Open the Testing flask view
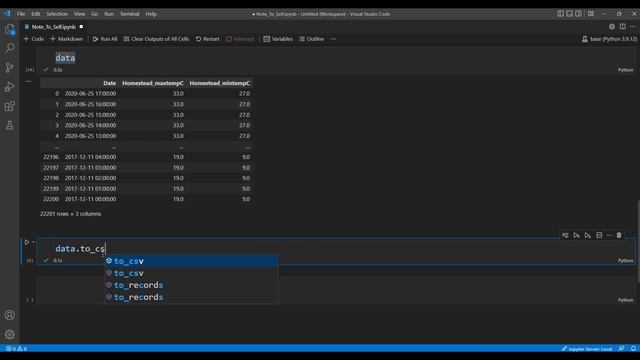The height and width of the screenshot is (360, 640). [9, 125]
